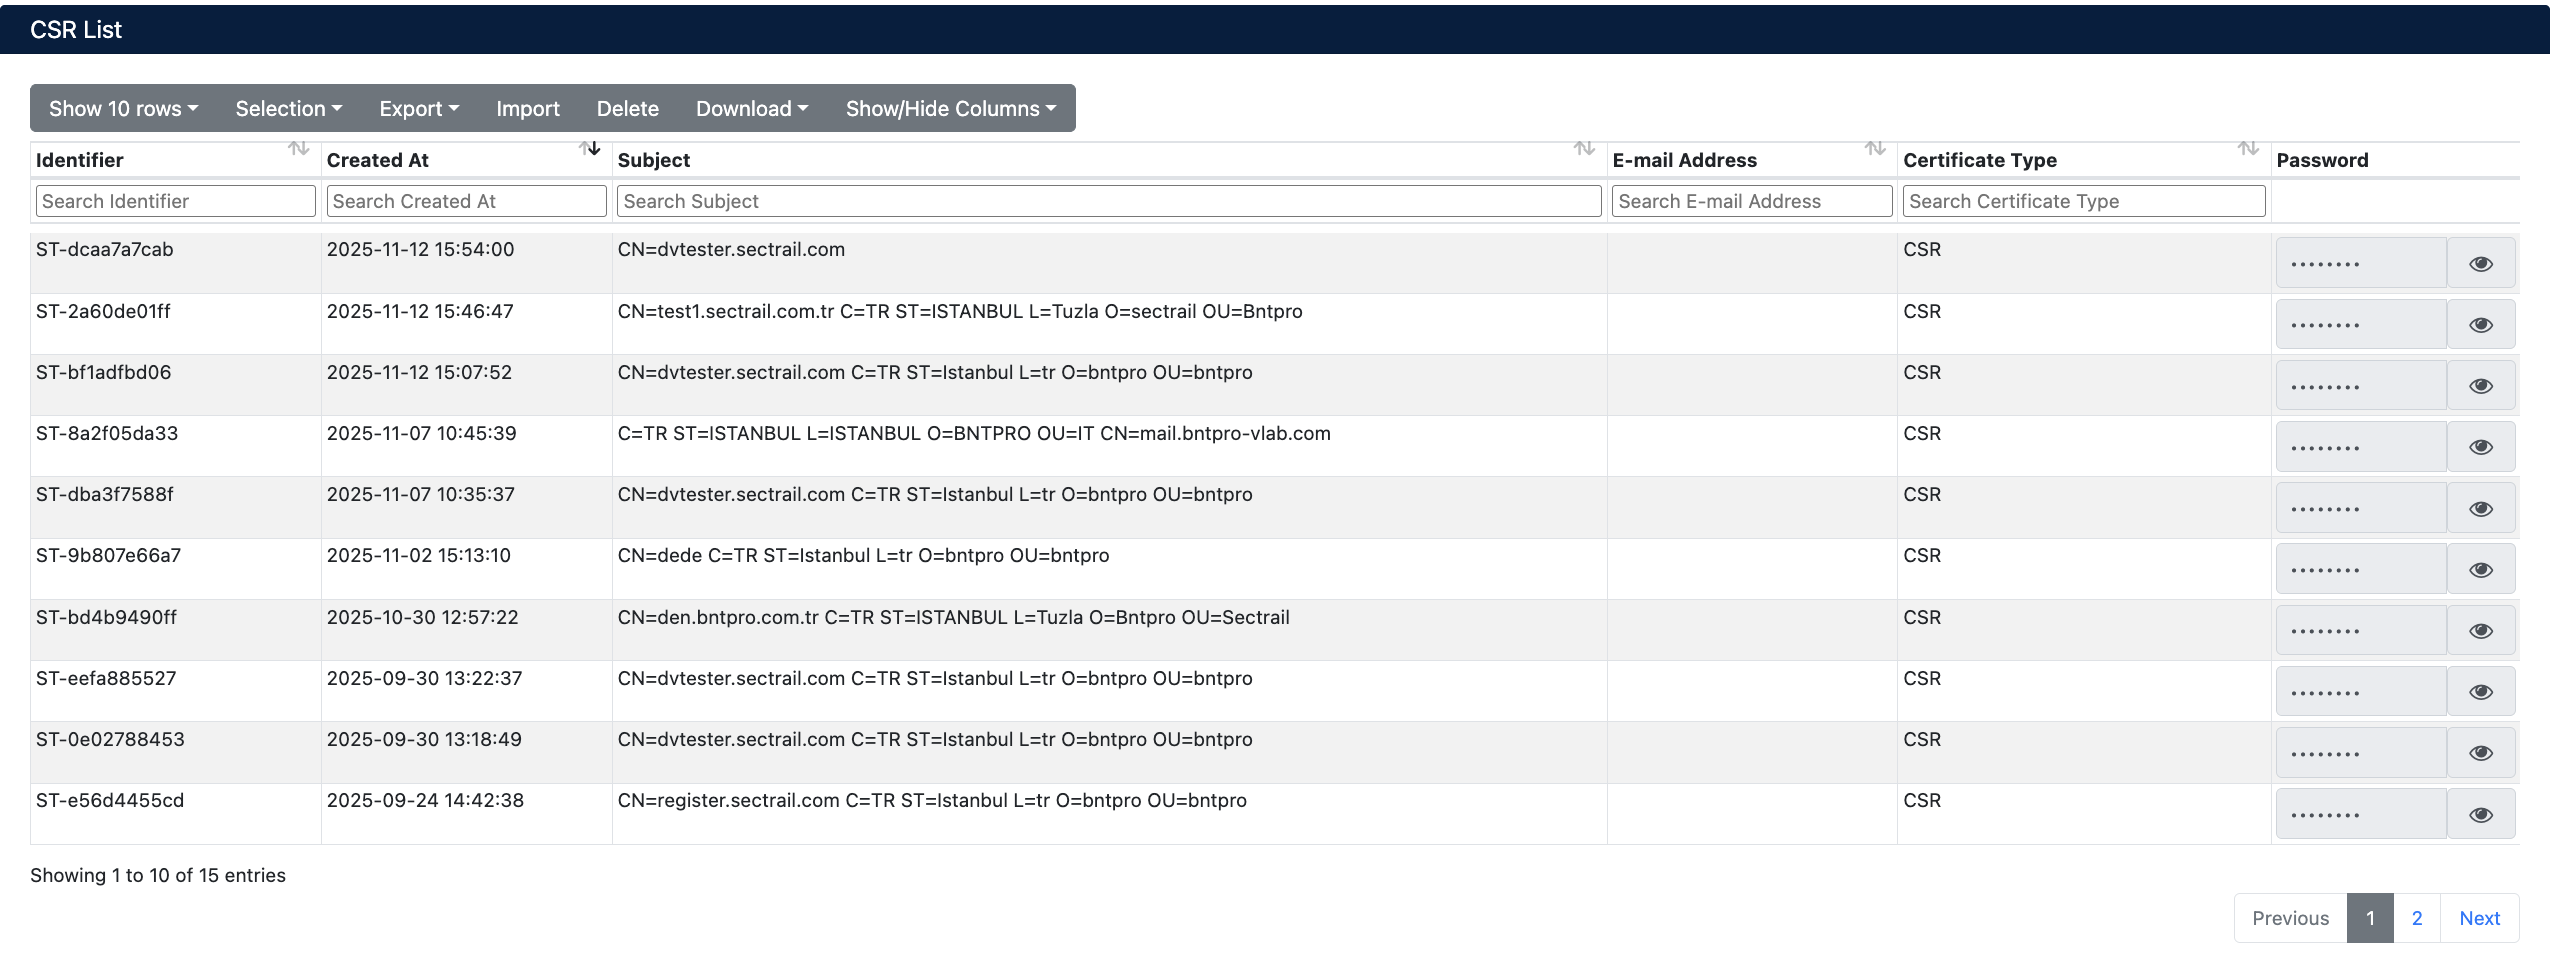This screenshot has height=958, width=2556.
Task: Sort by E-mail Address arrows icon
Action: point(1875,149)
